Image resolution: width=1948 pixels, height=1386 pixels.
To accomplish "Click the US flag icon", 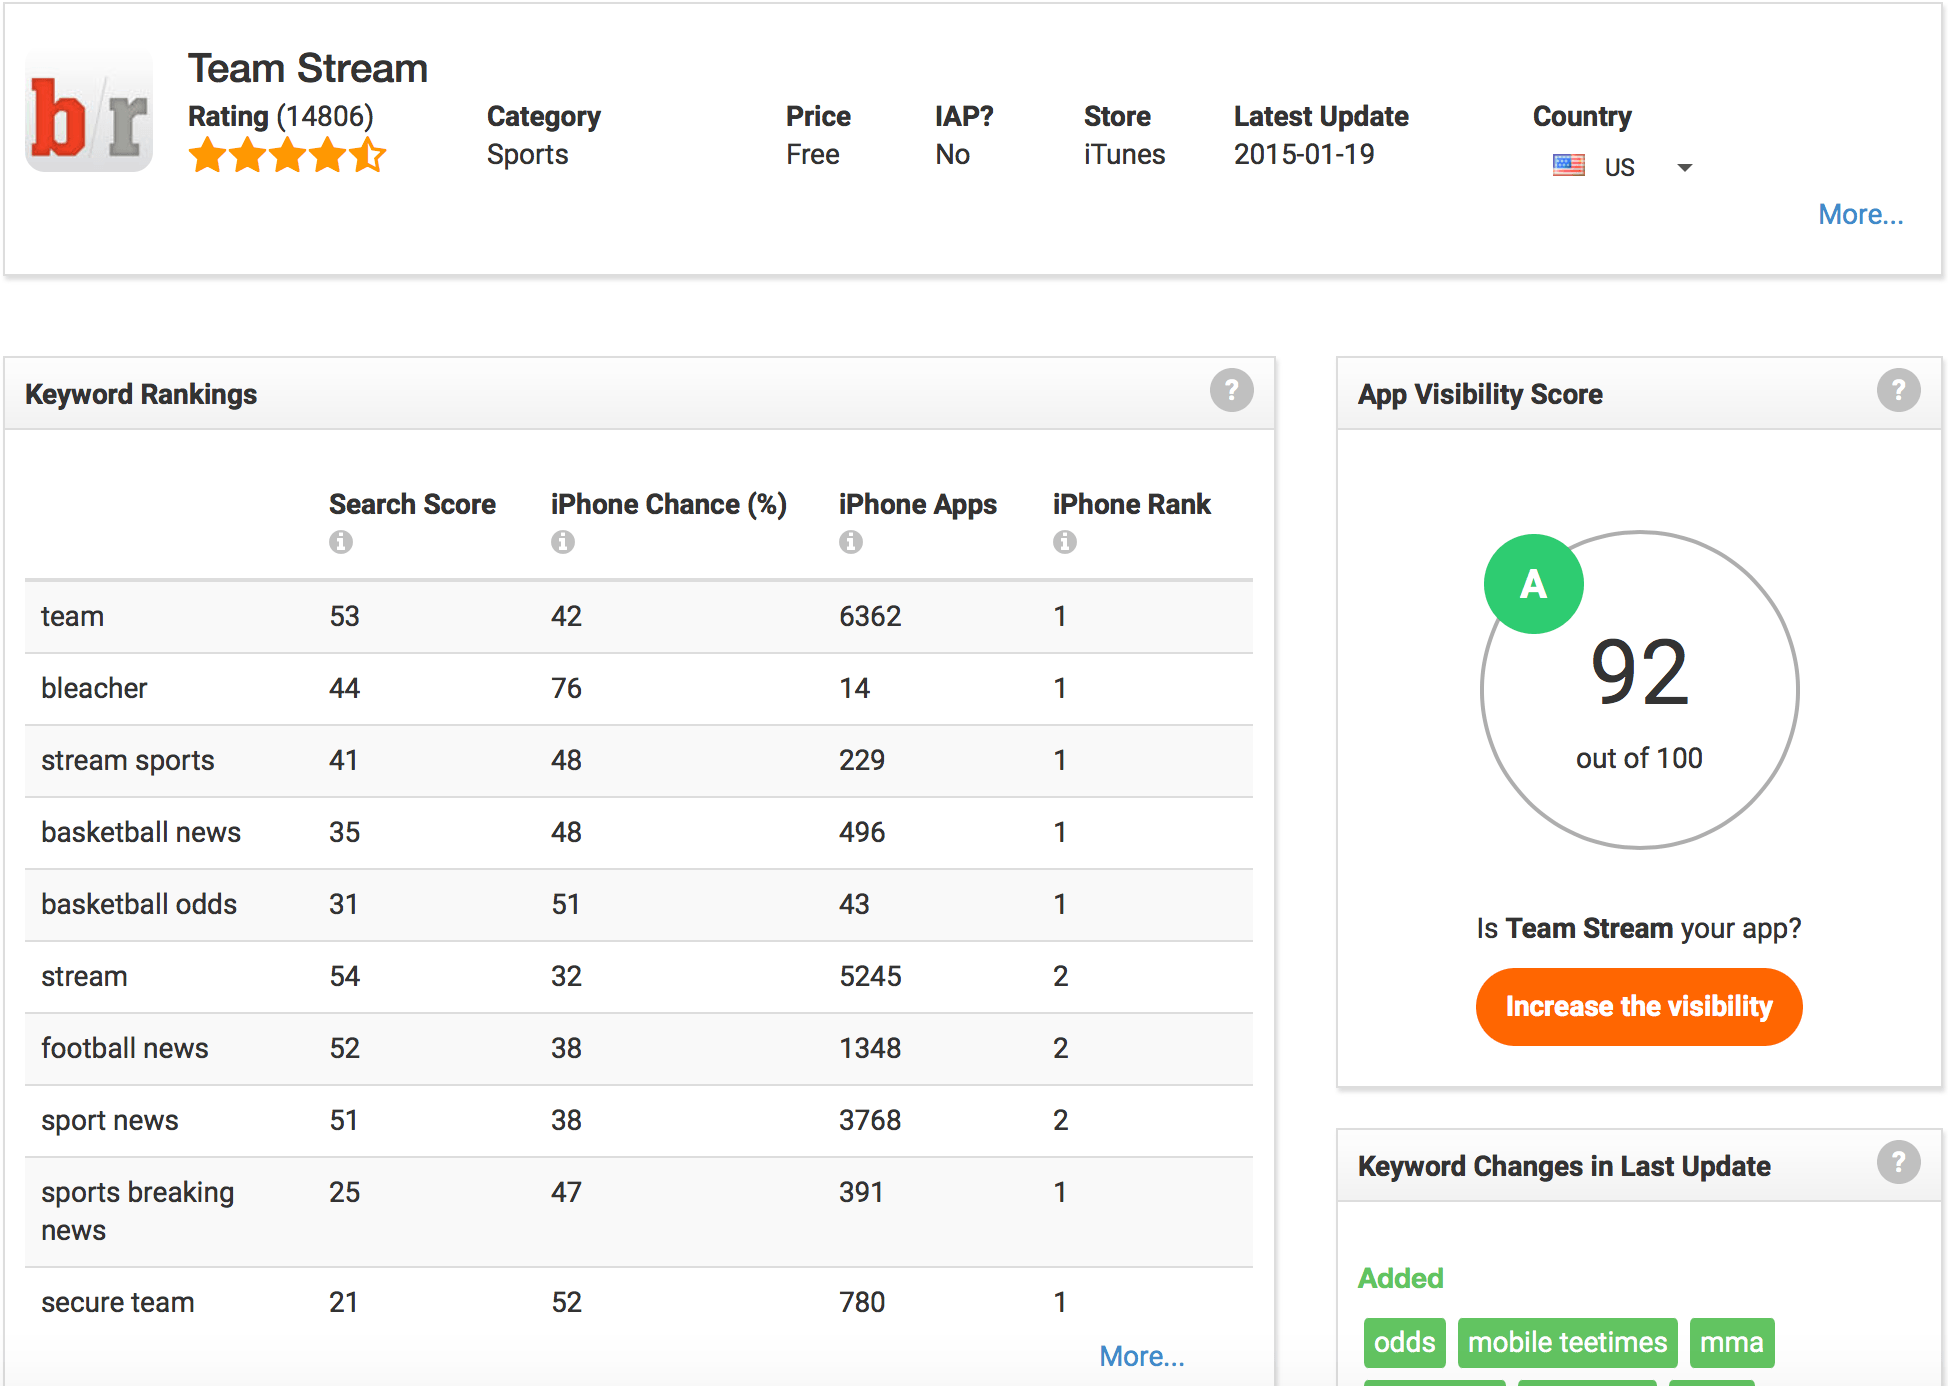I will [x=1568, y=166].
